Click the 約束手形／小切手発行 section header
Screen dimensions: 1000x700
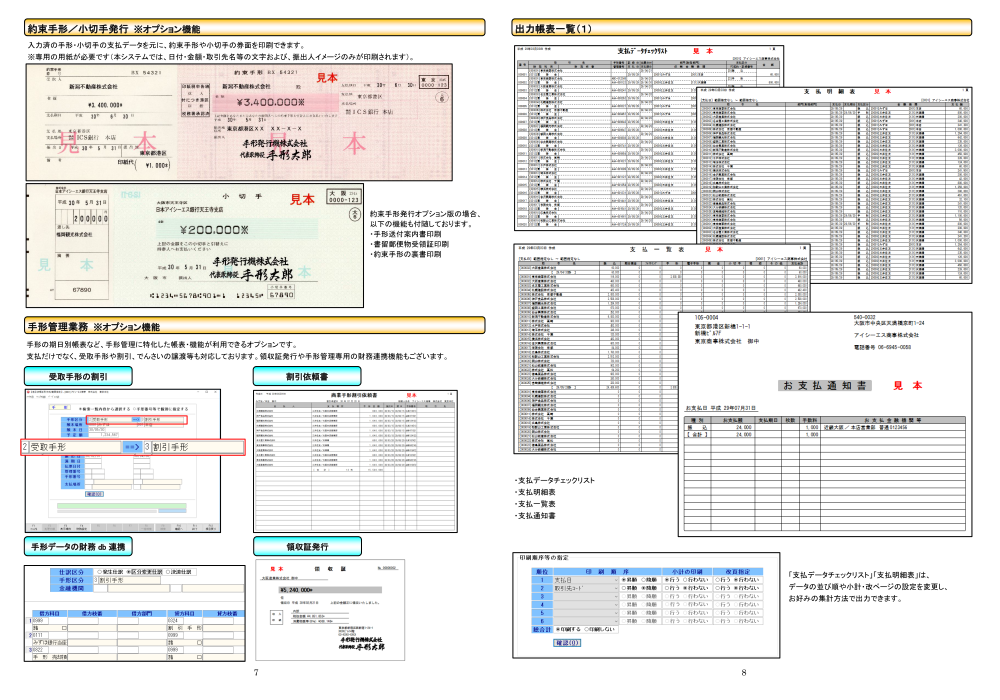[x=255, y=28]
